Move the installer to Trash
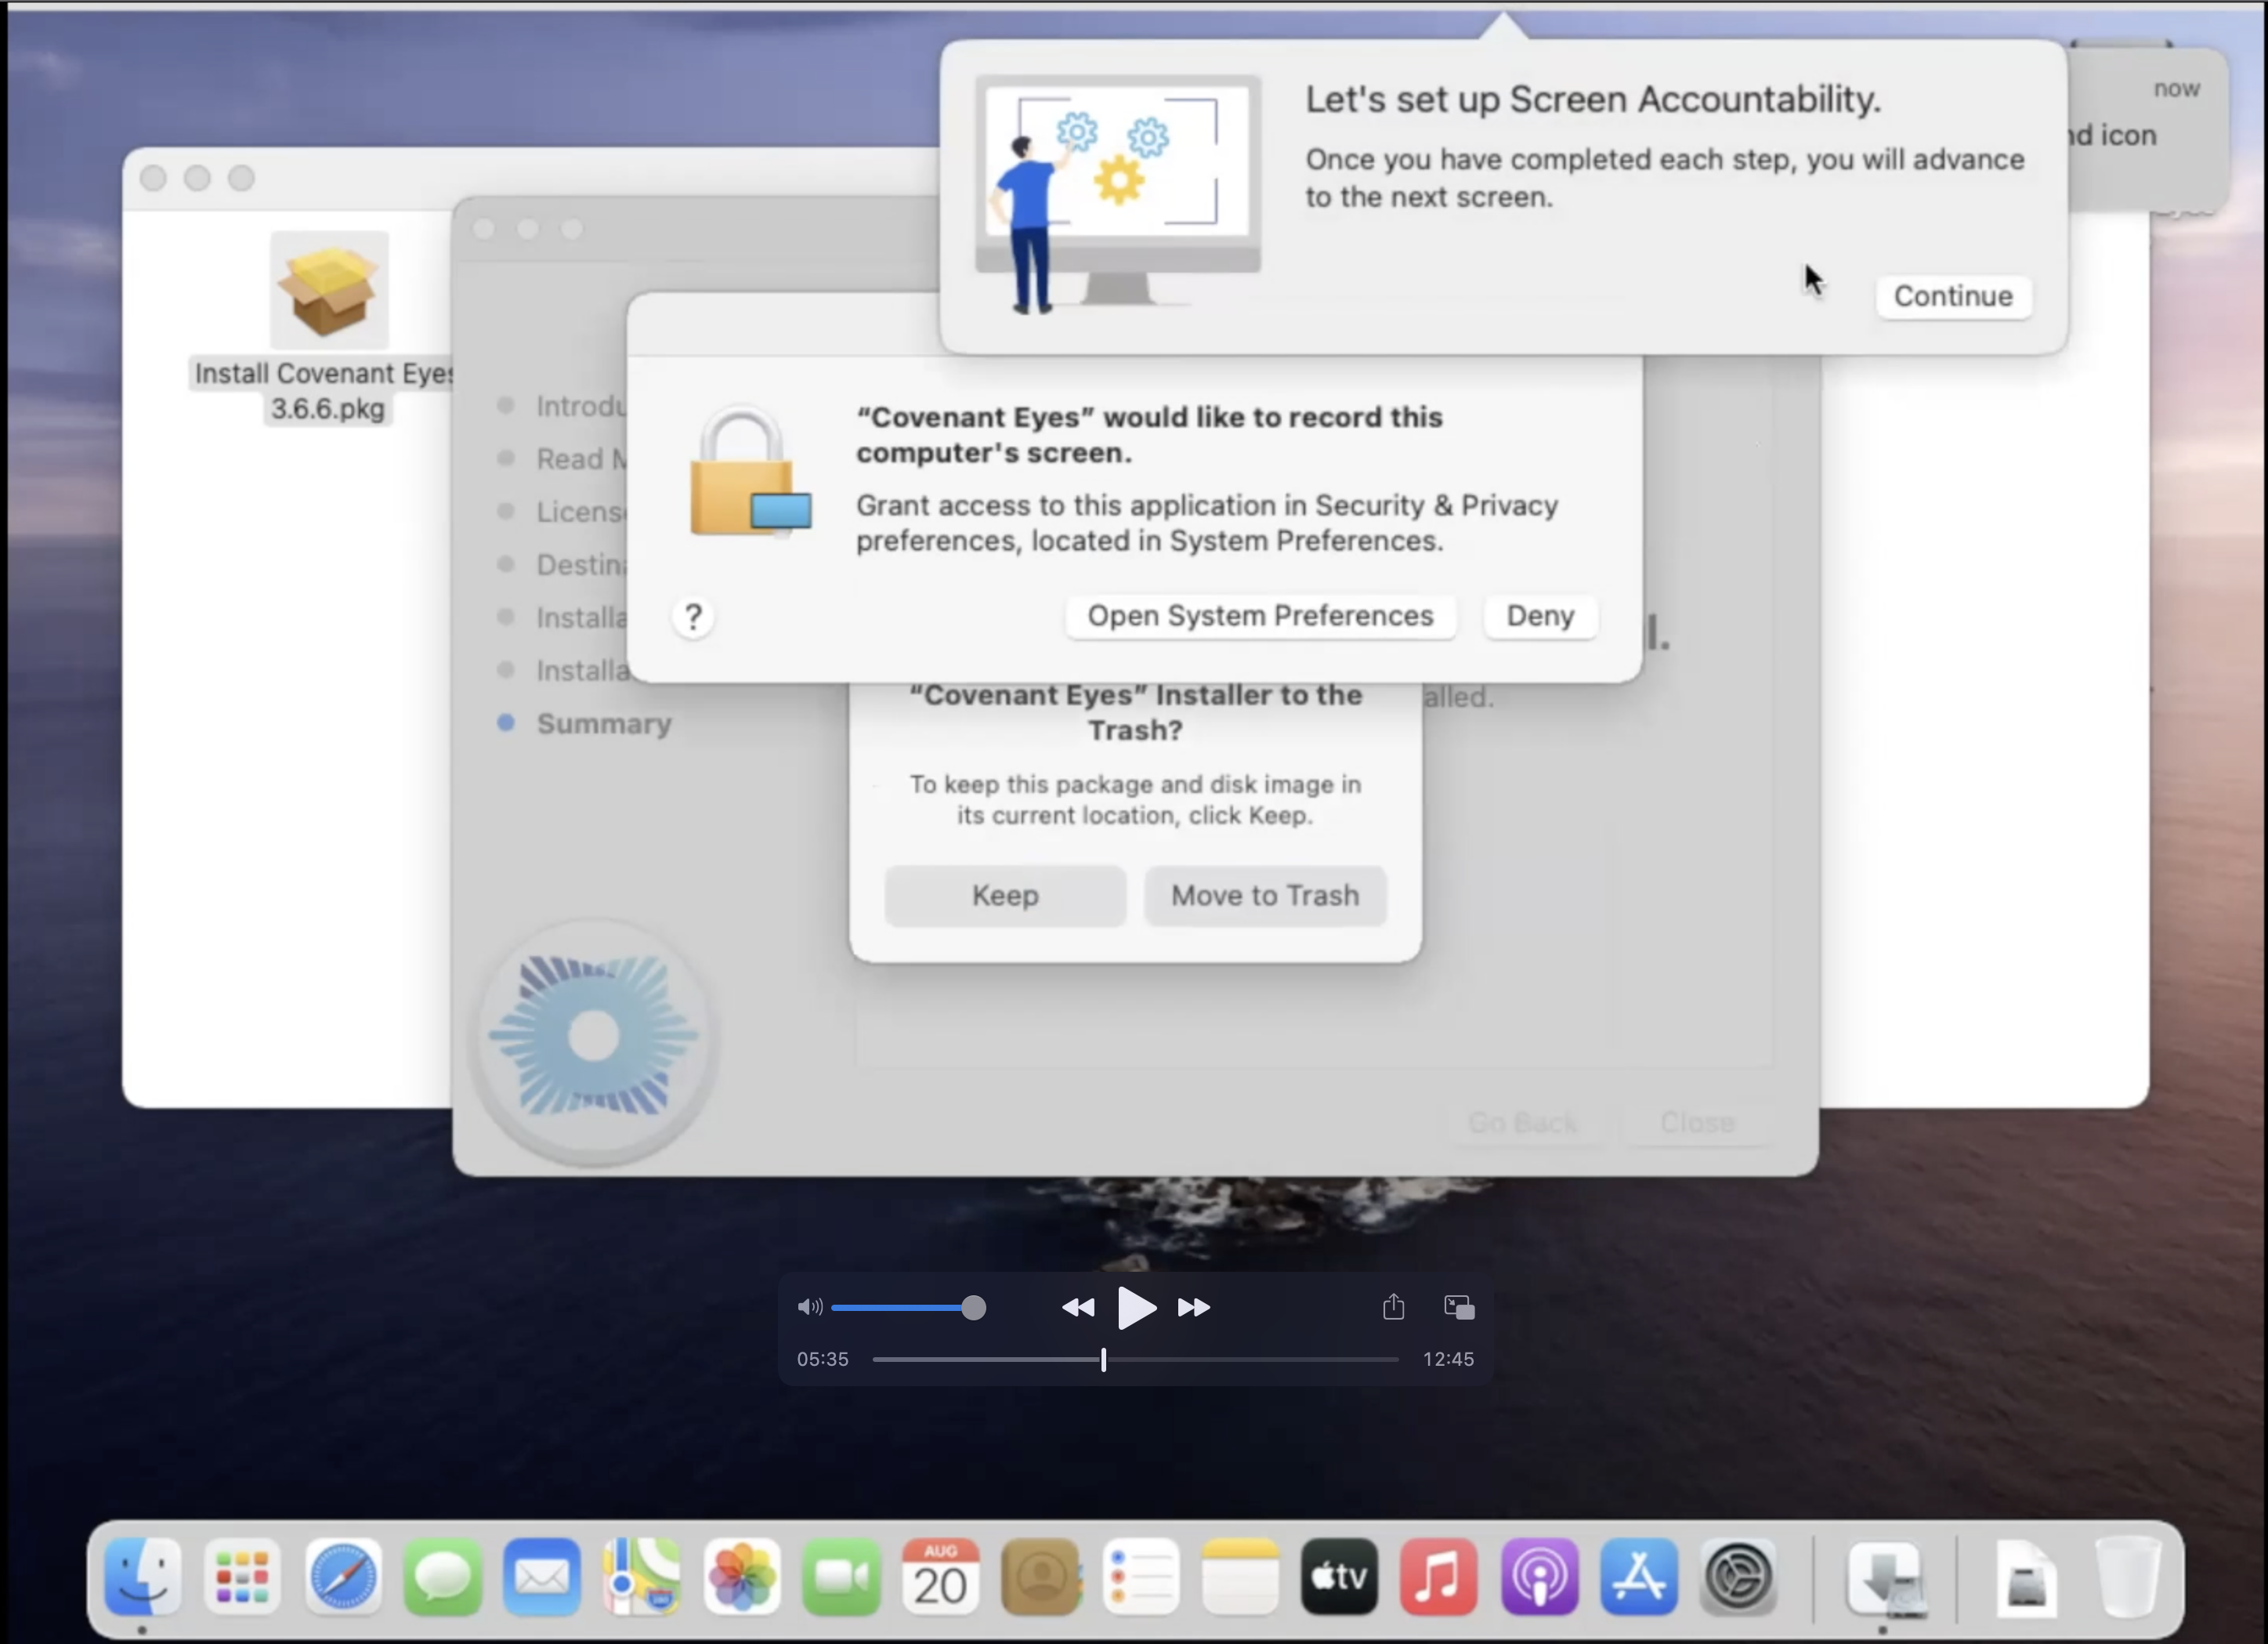Image resolution: width=2268 pixels, height=1644 pixels. [x=1265, y=895]
